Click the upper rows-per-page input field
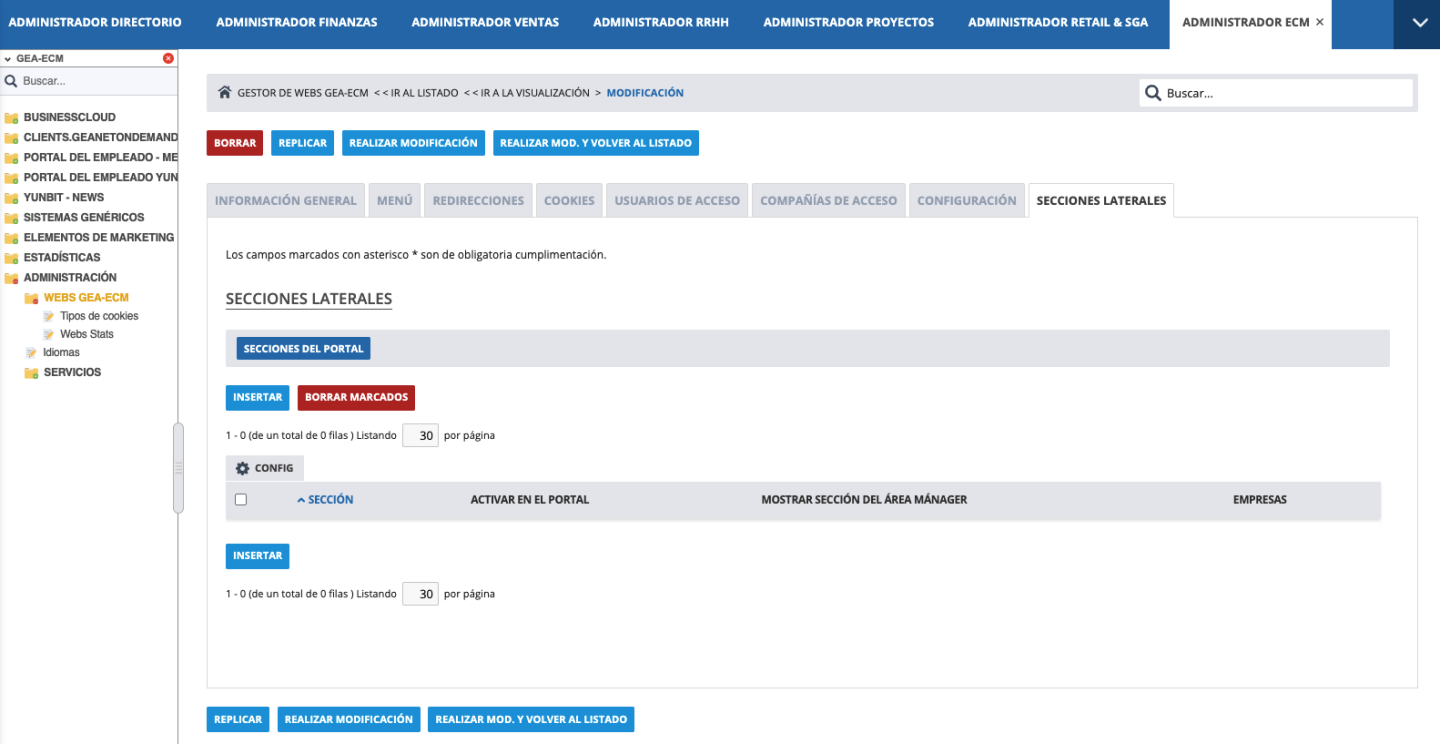The height and width of the screenshot is (744, 1440). coord(420,436)
